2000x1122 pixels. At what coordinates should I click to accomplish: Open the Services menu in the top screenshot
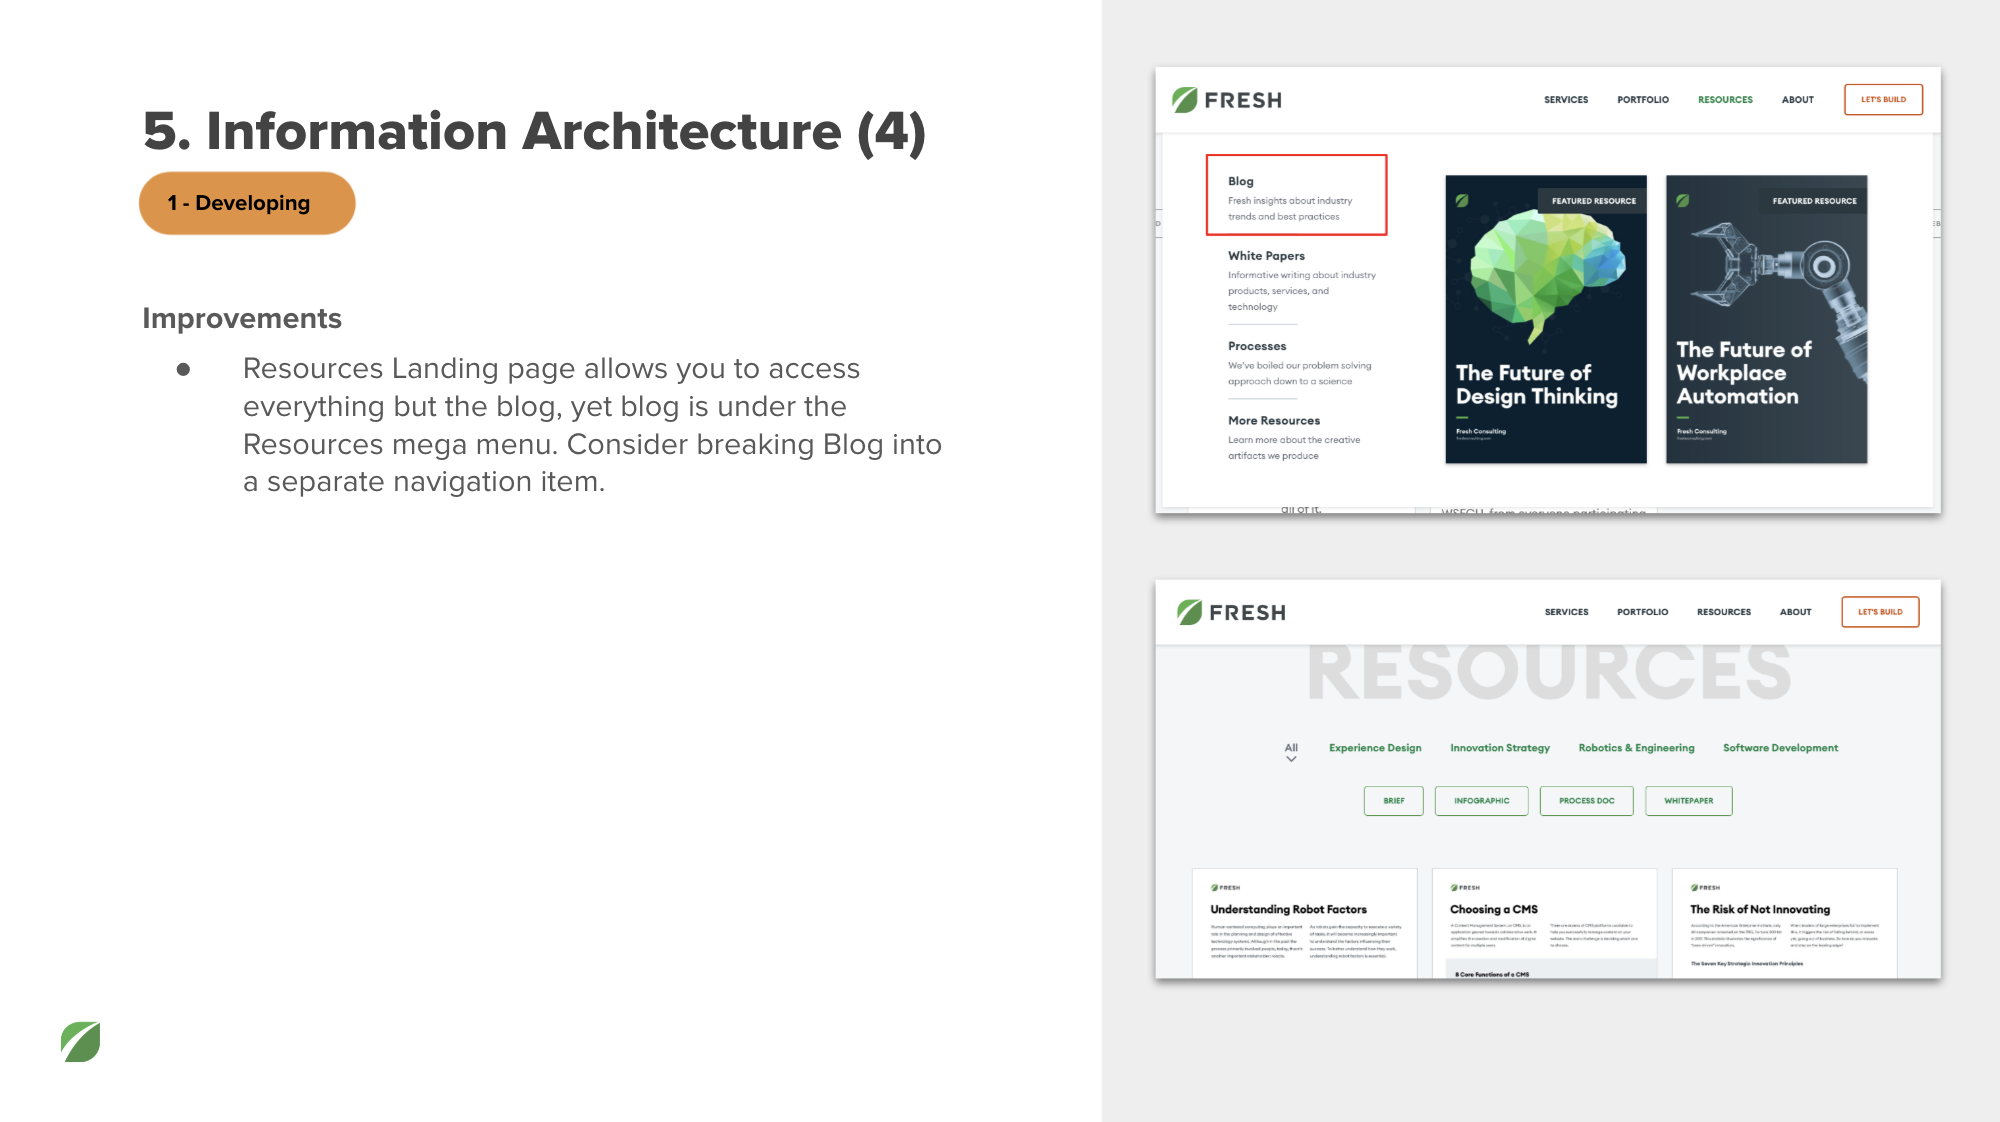click(x=1565, y=100)
